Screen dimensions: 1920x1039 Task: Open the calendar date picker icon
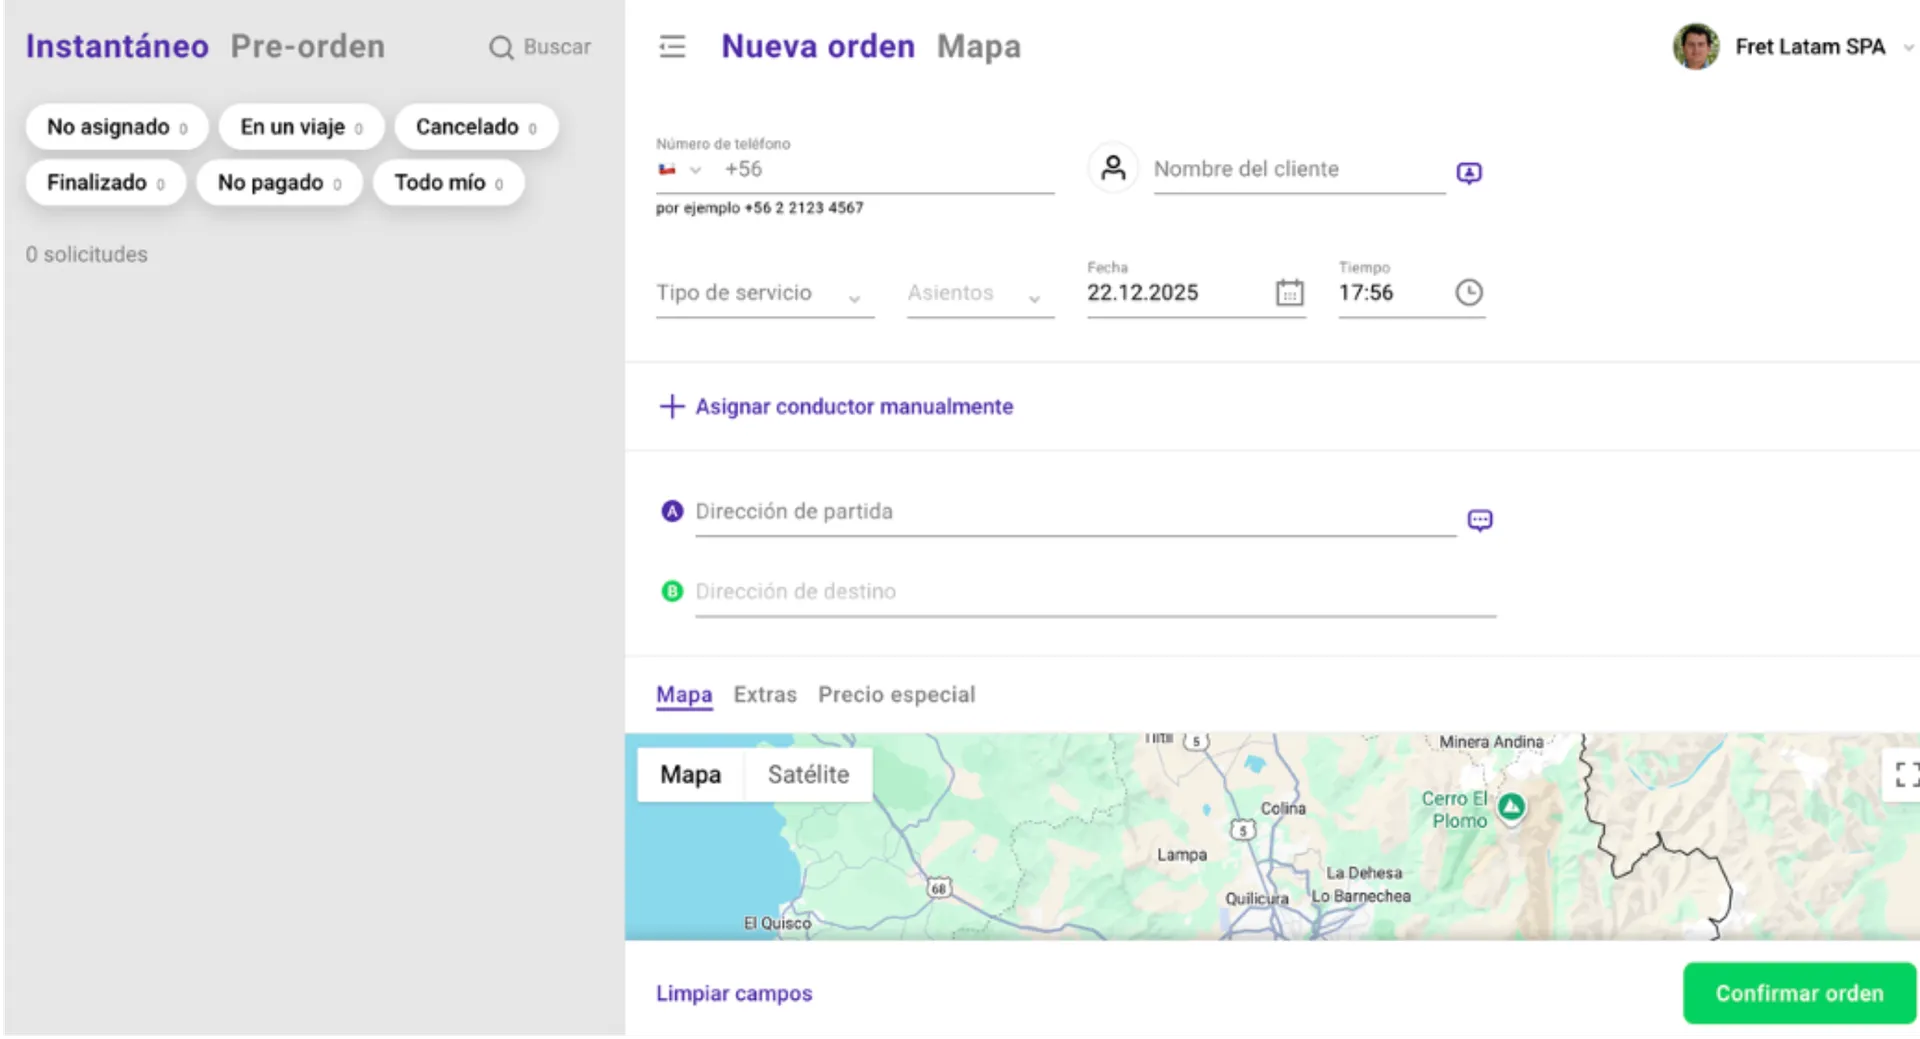[1289, 293]
